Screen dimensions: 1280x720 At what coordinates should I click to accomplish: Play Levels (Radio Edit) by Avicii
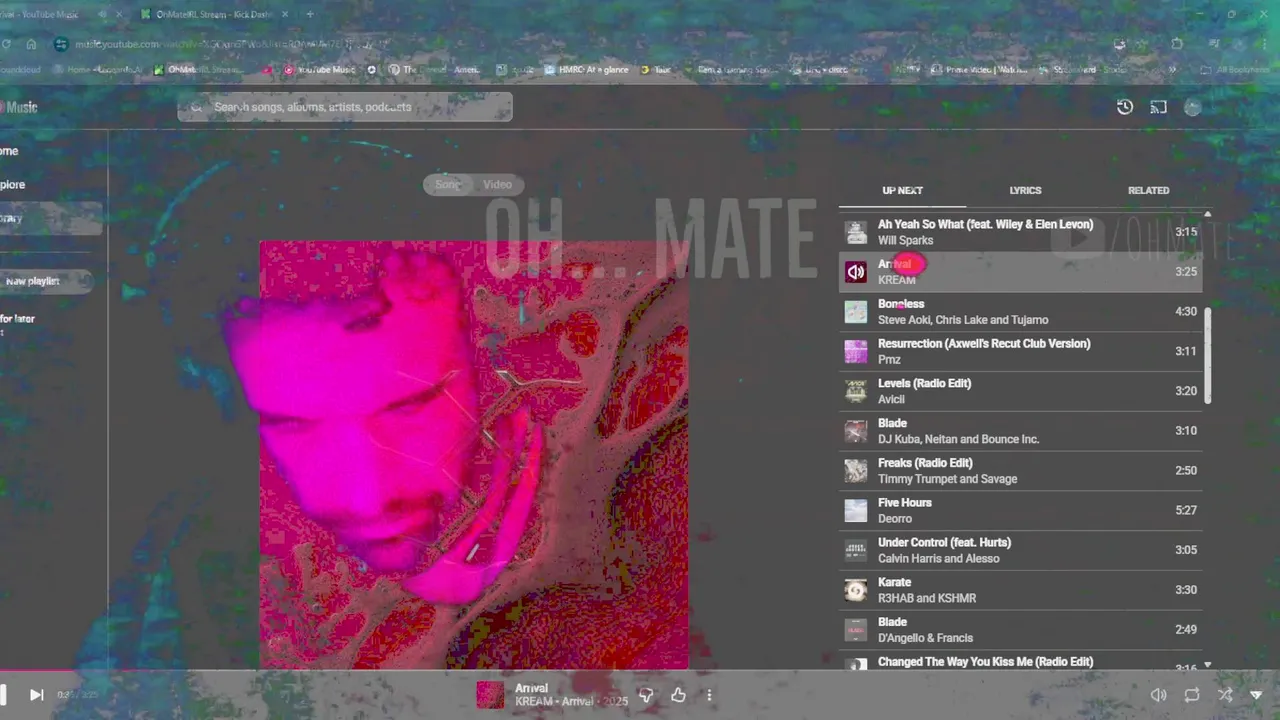pyautogui.click(x=1020, y=391)
